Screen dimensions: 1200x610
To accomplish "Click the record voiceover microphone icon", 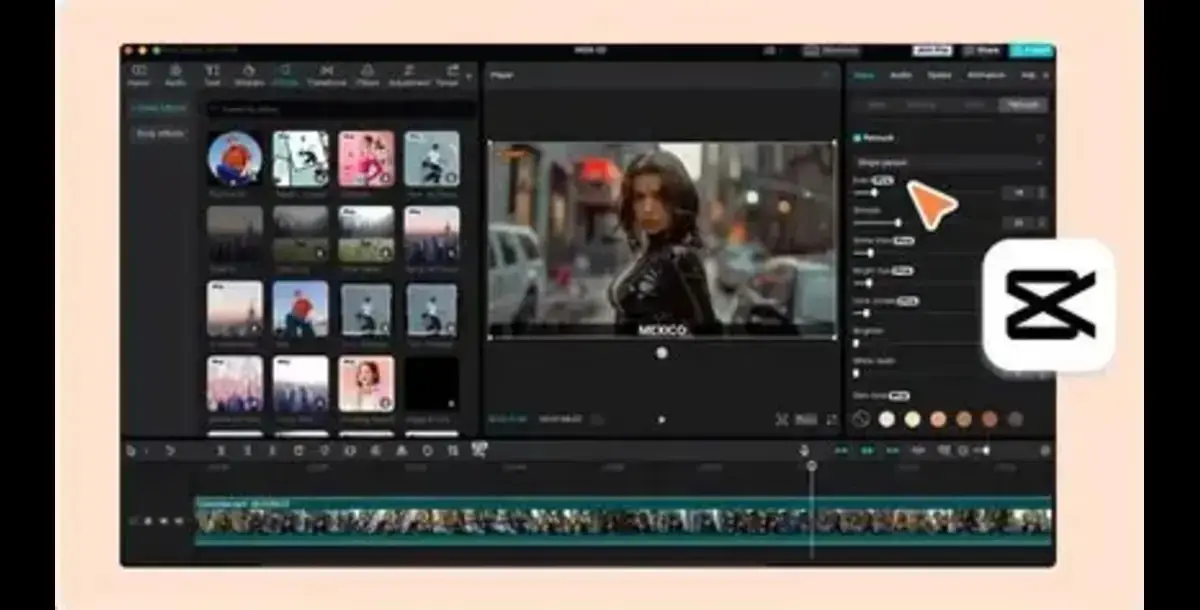I will tap(804, 451).
